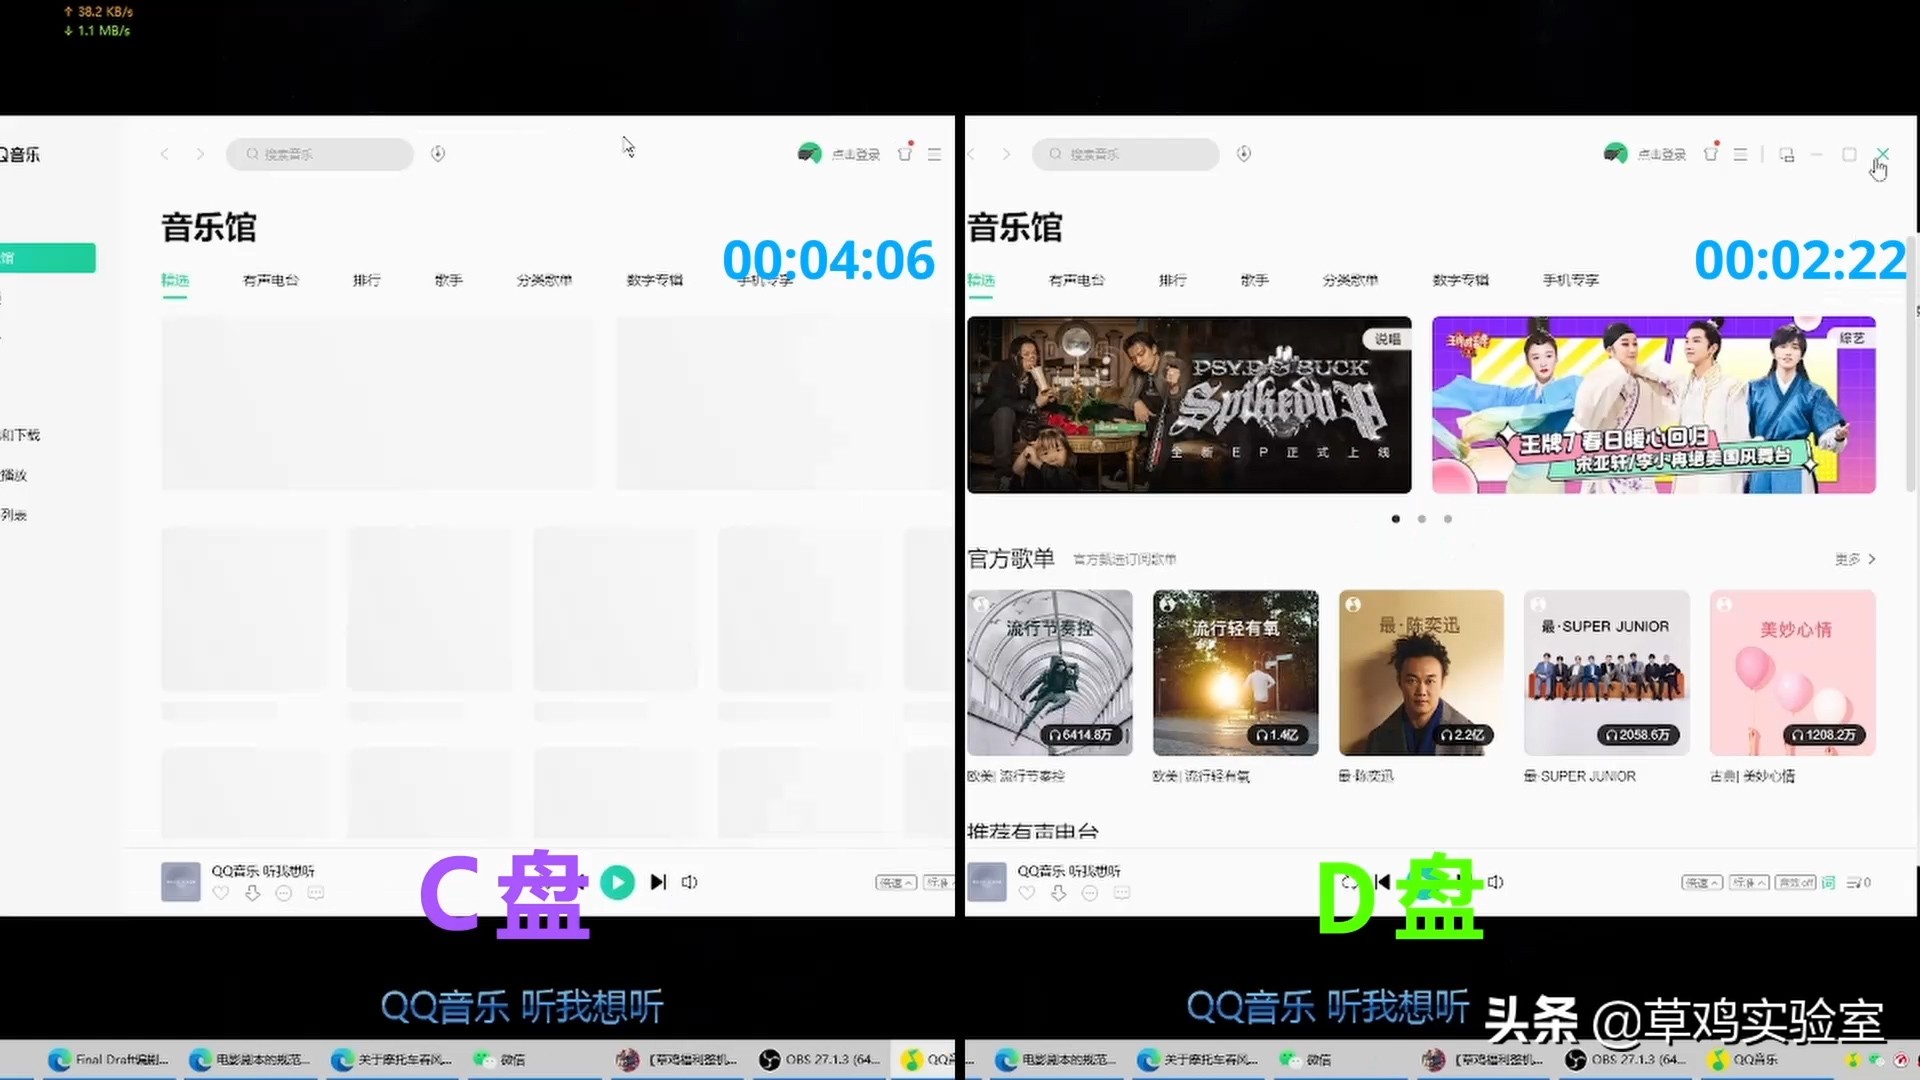Toggle the 音效 sound effect off switch
Image resolution: width=1920 pixels, height=1080 pixels.
(x=1796, y=882)
